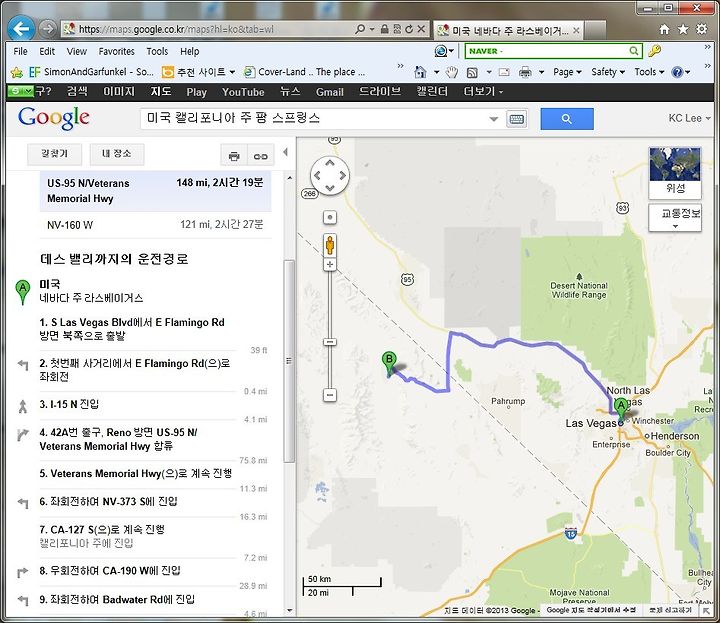Open the browser home page icon

pos(664,29)
